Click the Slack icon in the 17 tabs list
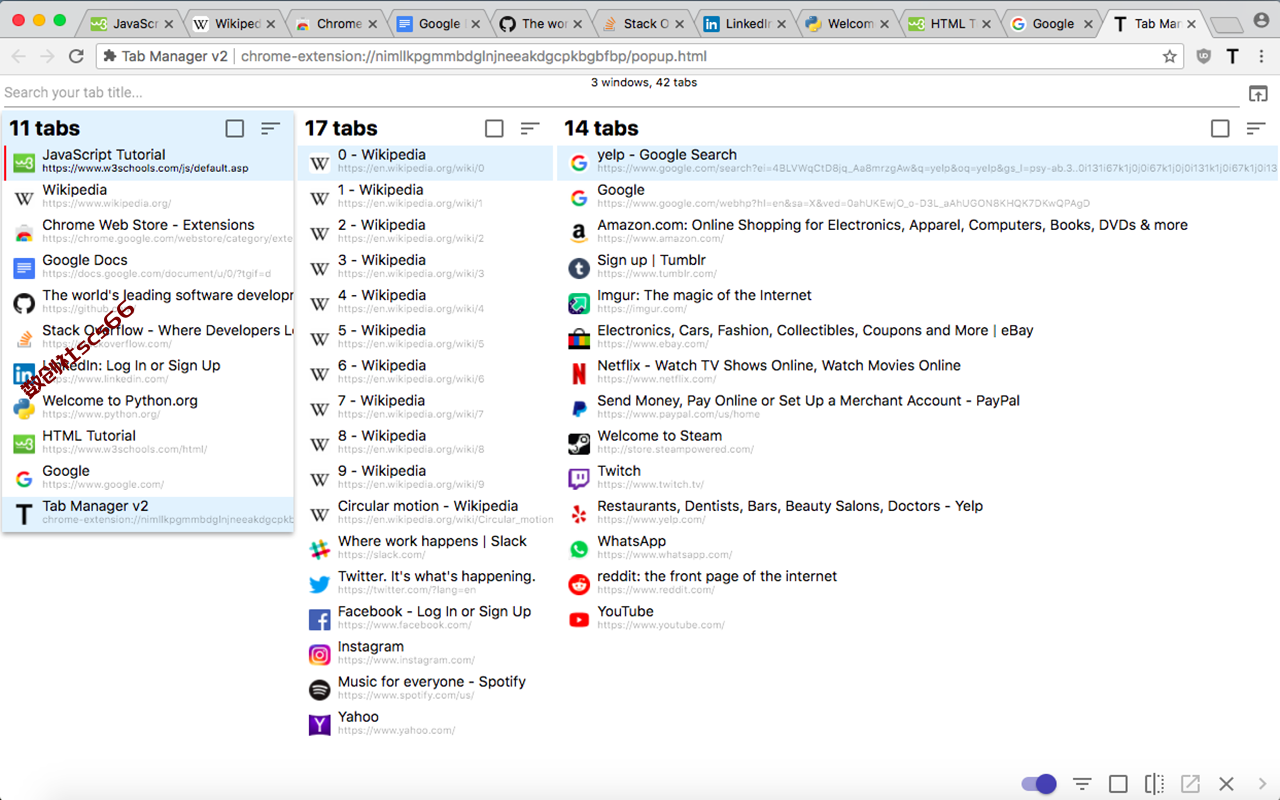Viewport: 1280px width, 800px height. tap(319, 549)
